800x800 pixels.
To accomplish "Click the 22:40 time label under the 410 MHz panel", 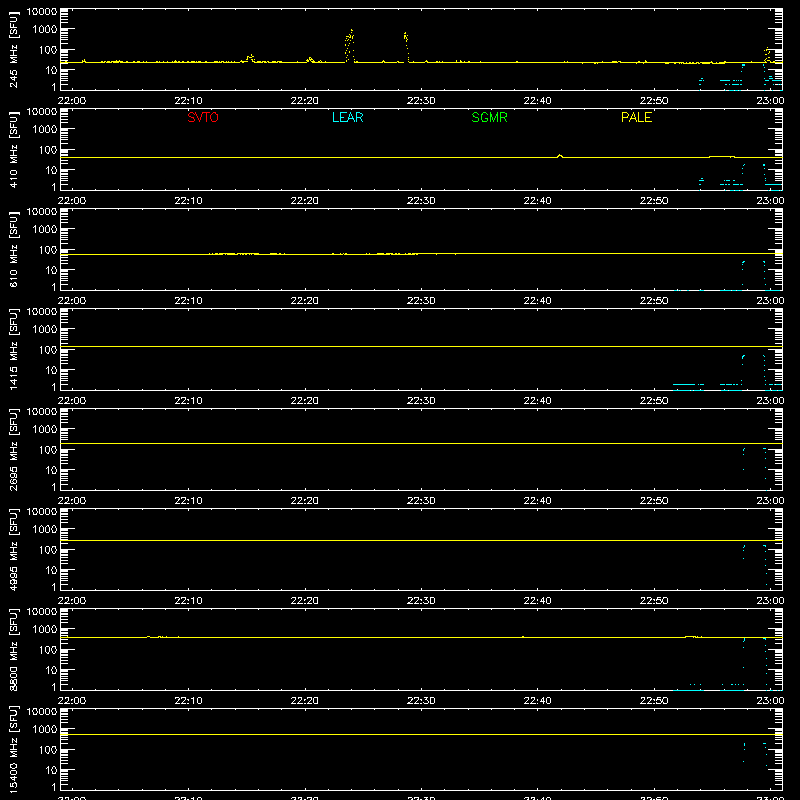I will [537, 201].
